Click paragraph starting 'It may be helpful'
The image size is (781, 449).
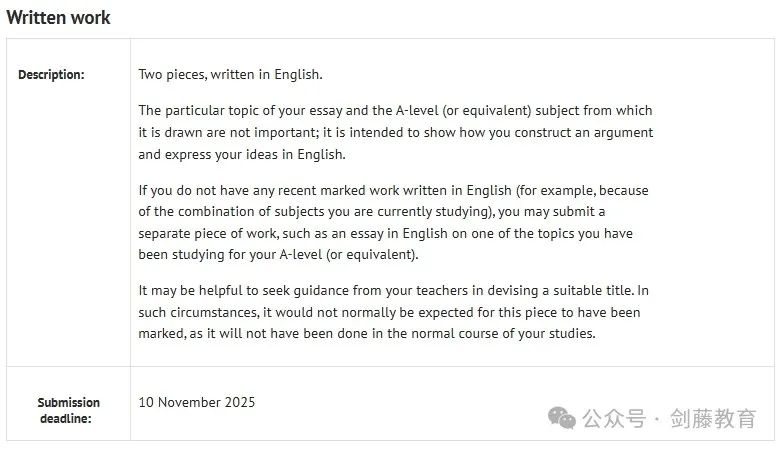[393, 312]
